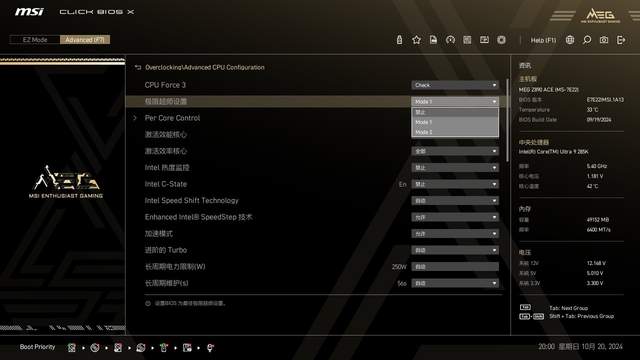Screen dimensions: 640x360
Task: Click the file/profile save icon in top toolbar
Action: 433,40
